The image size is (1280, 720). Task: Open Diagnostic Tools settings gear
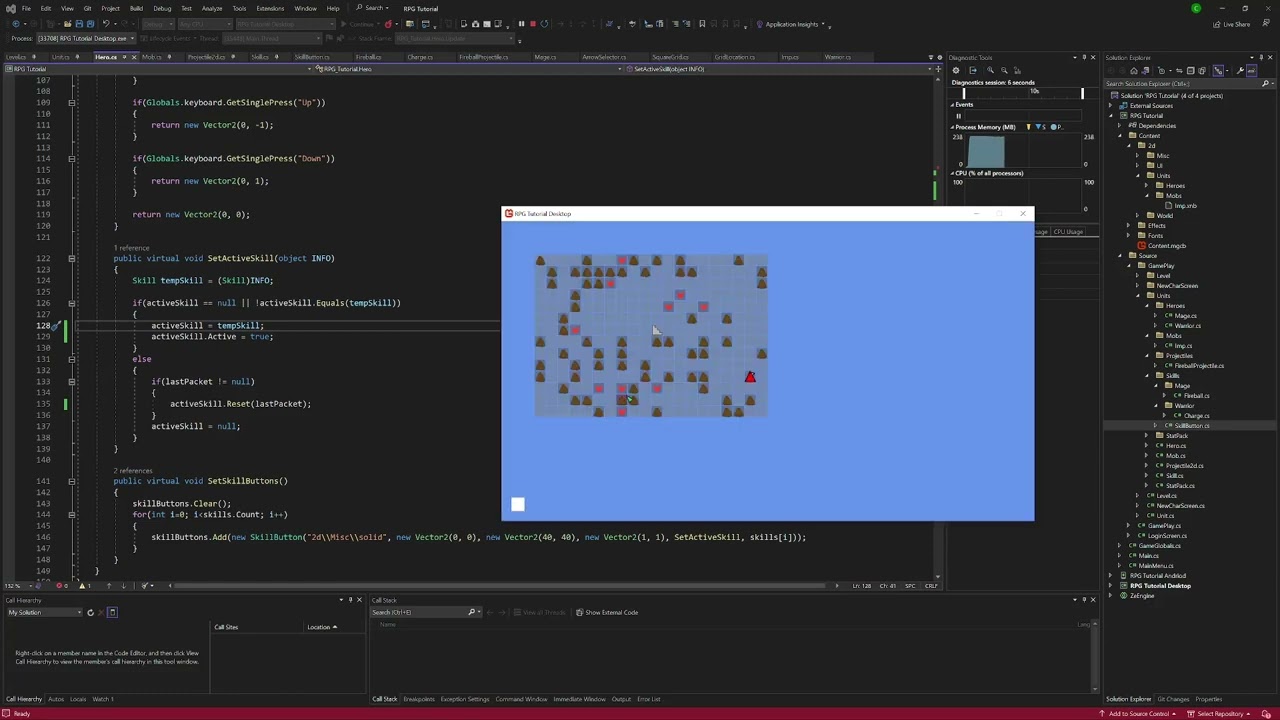(x=956, y=70)
